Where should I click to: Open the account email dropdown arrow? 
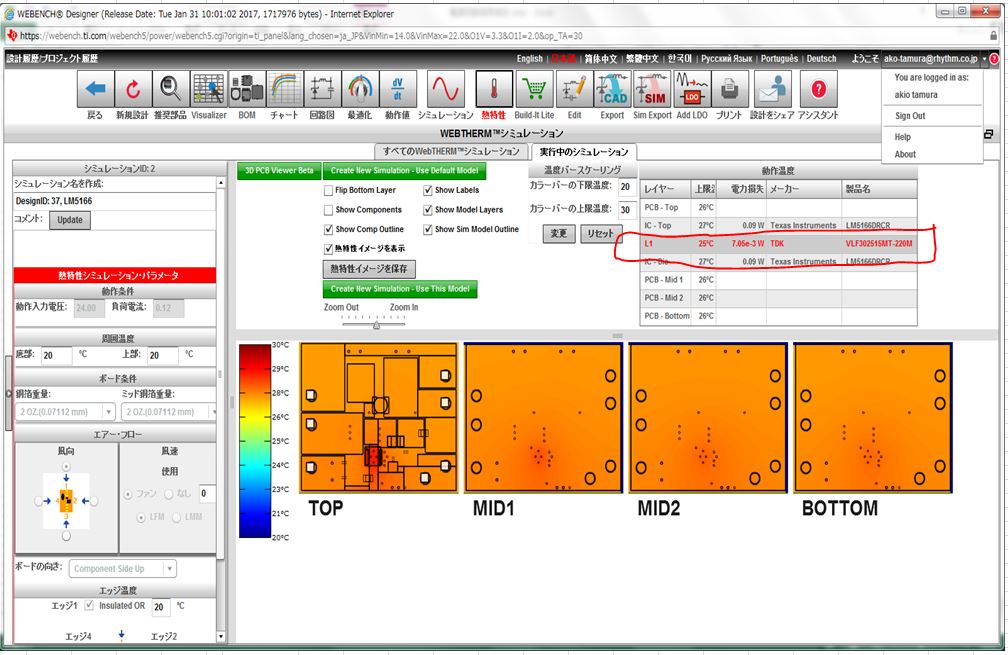984,58
